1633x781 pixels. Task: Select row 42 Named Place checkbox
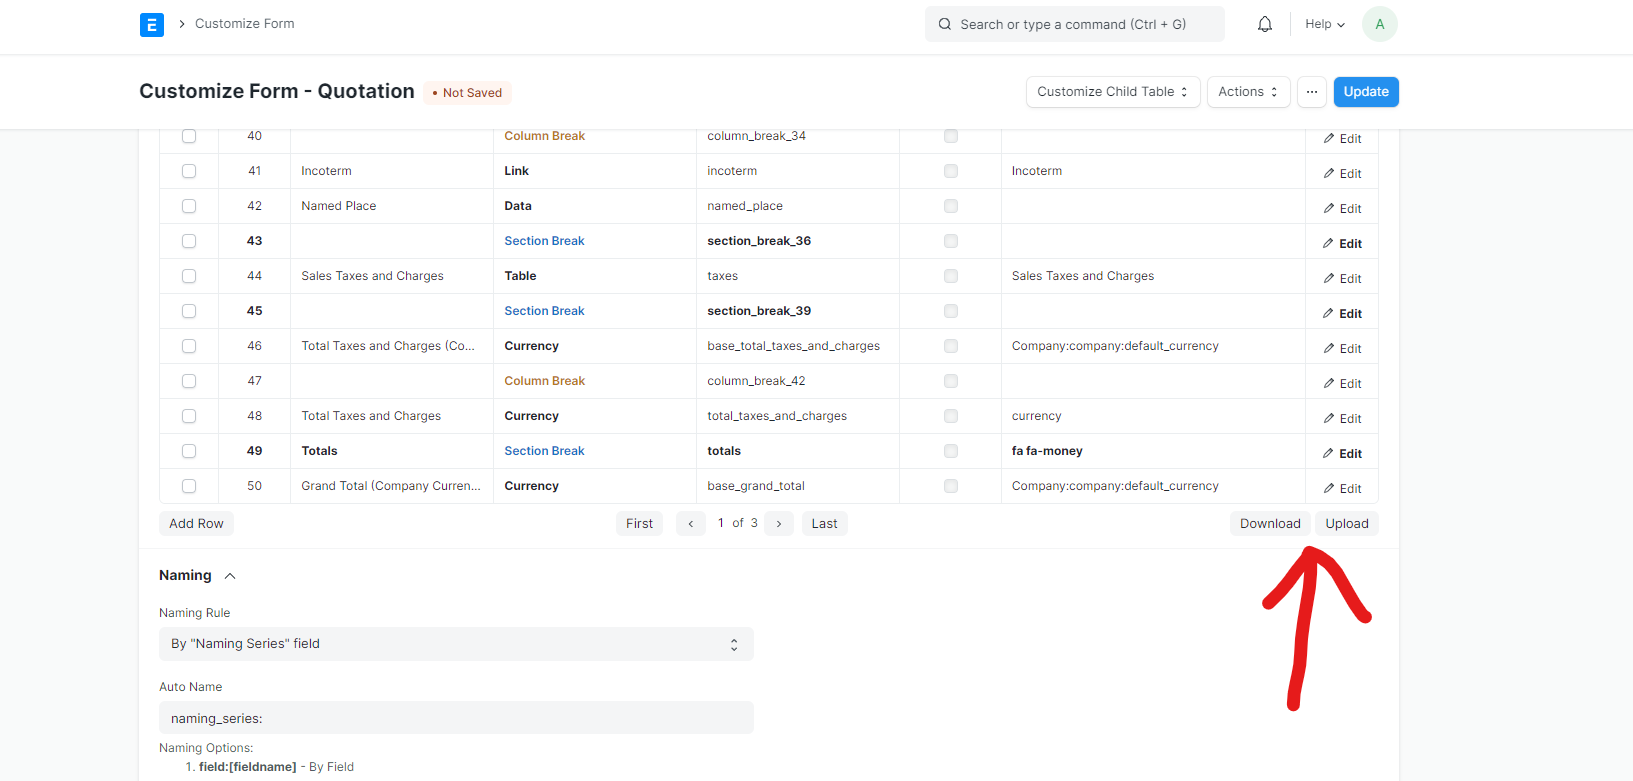(x=189, y=206)
